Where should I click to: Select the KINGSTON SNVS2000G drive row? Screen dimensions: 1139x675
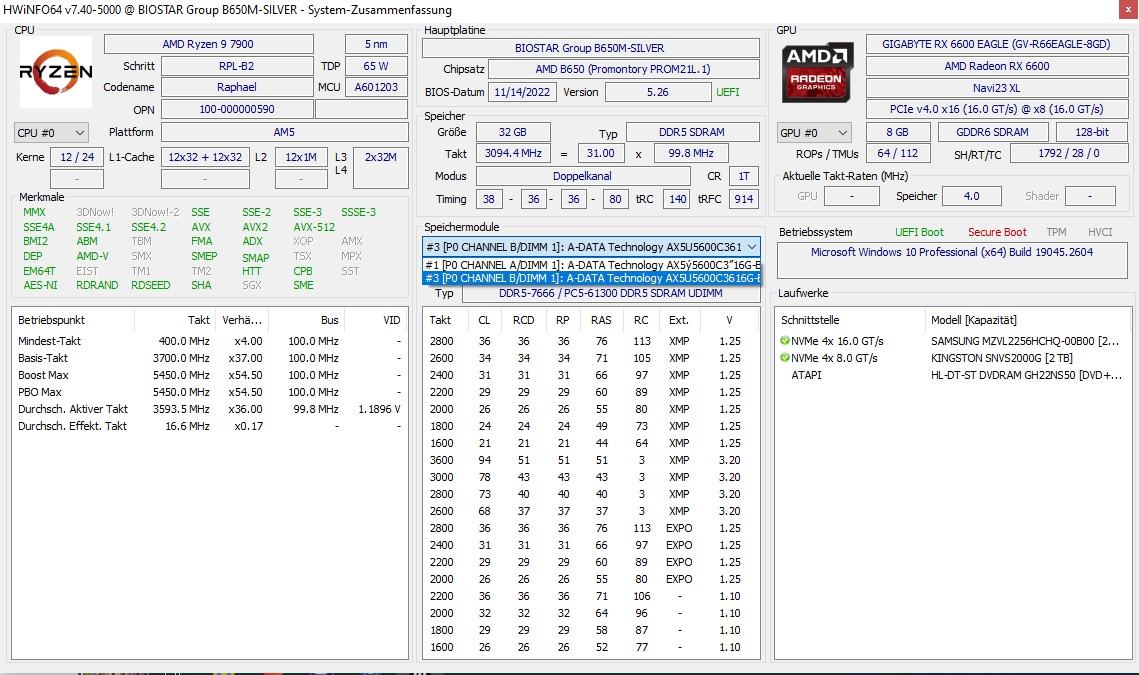[952, 358]
